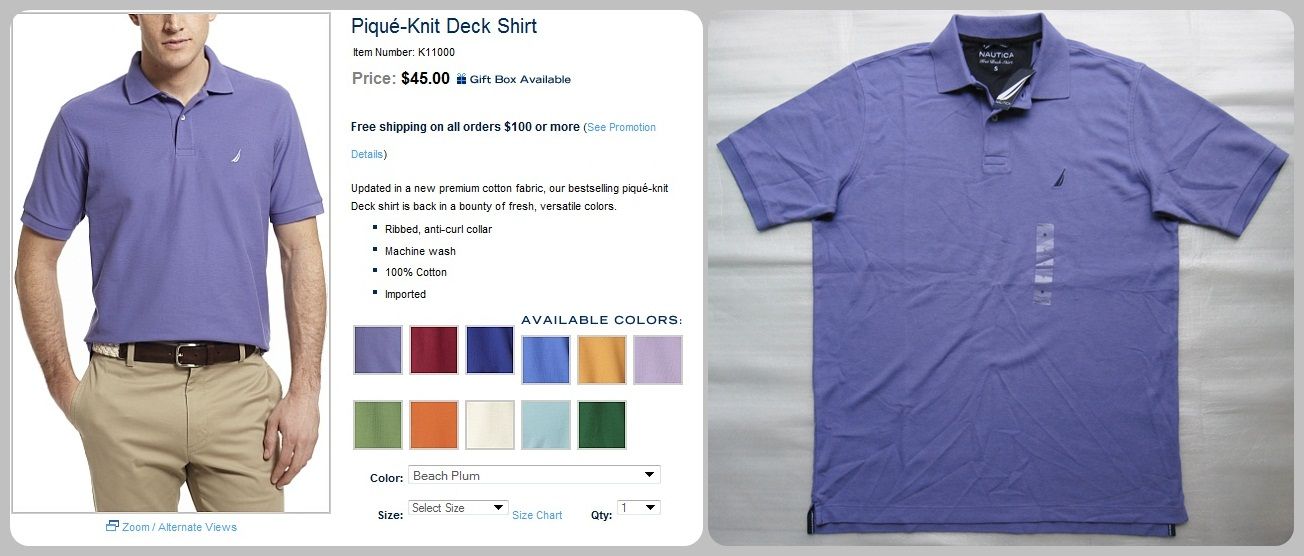The height and width of the screenshot is (556, 1304).
Task: Click the flat-lay polo shirt photo
Action: click(1001, 278)
